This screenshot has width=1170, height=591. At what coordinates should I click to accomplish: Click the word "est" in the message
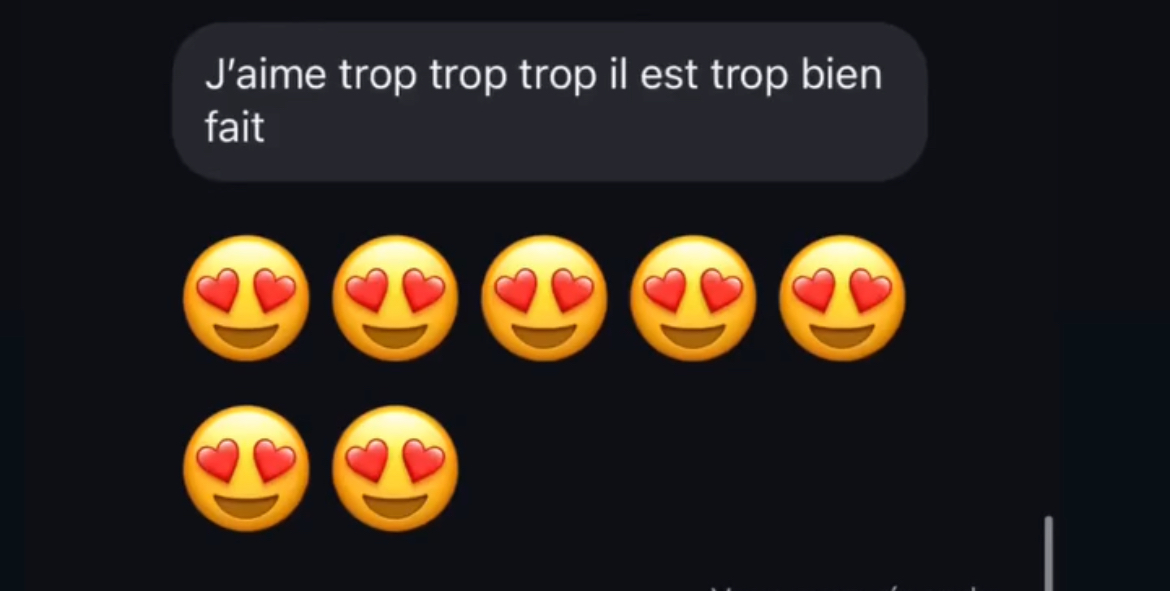669,77
